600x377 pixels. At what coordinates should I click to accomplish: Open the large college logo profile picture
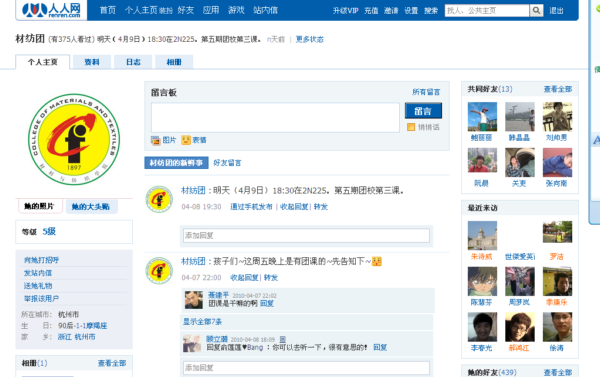click(74, 139)
